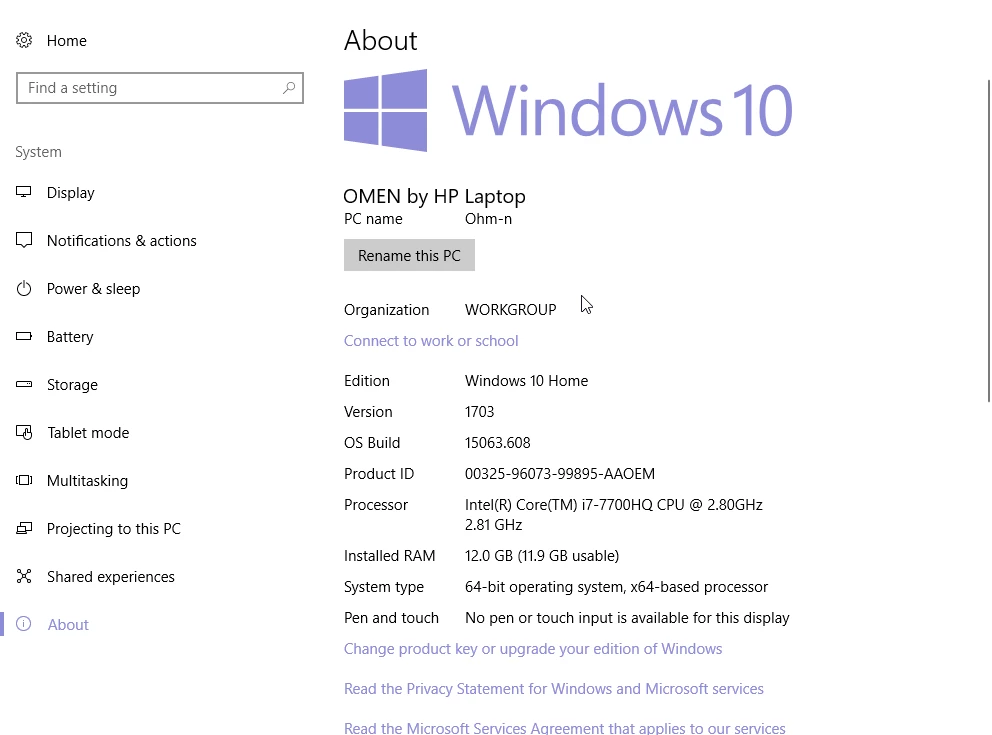Click the Multitasking icon
This screenshot has width=992, height=735.
(x=24, y=481)
